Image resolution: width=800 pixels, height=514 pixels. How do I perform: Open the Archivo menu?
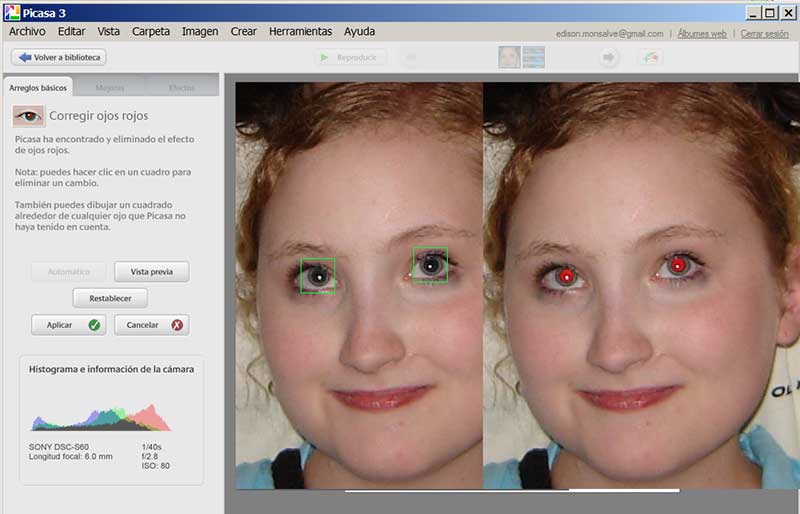(x=27, y=31)
